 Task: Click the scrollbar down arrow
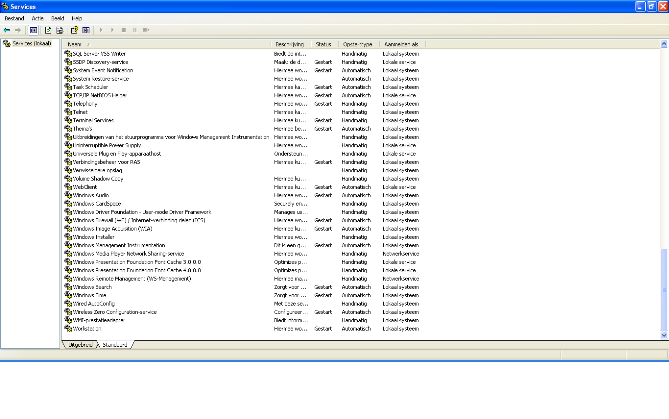pos(664,335)
